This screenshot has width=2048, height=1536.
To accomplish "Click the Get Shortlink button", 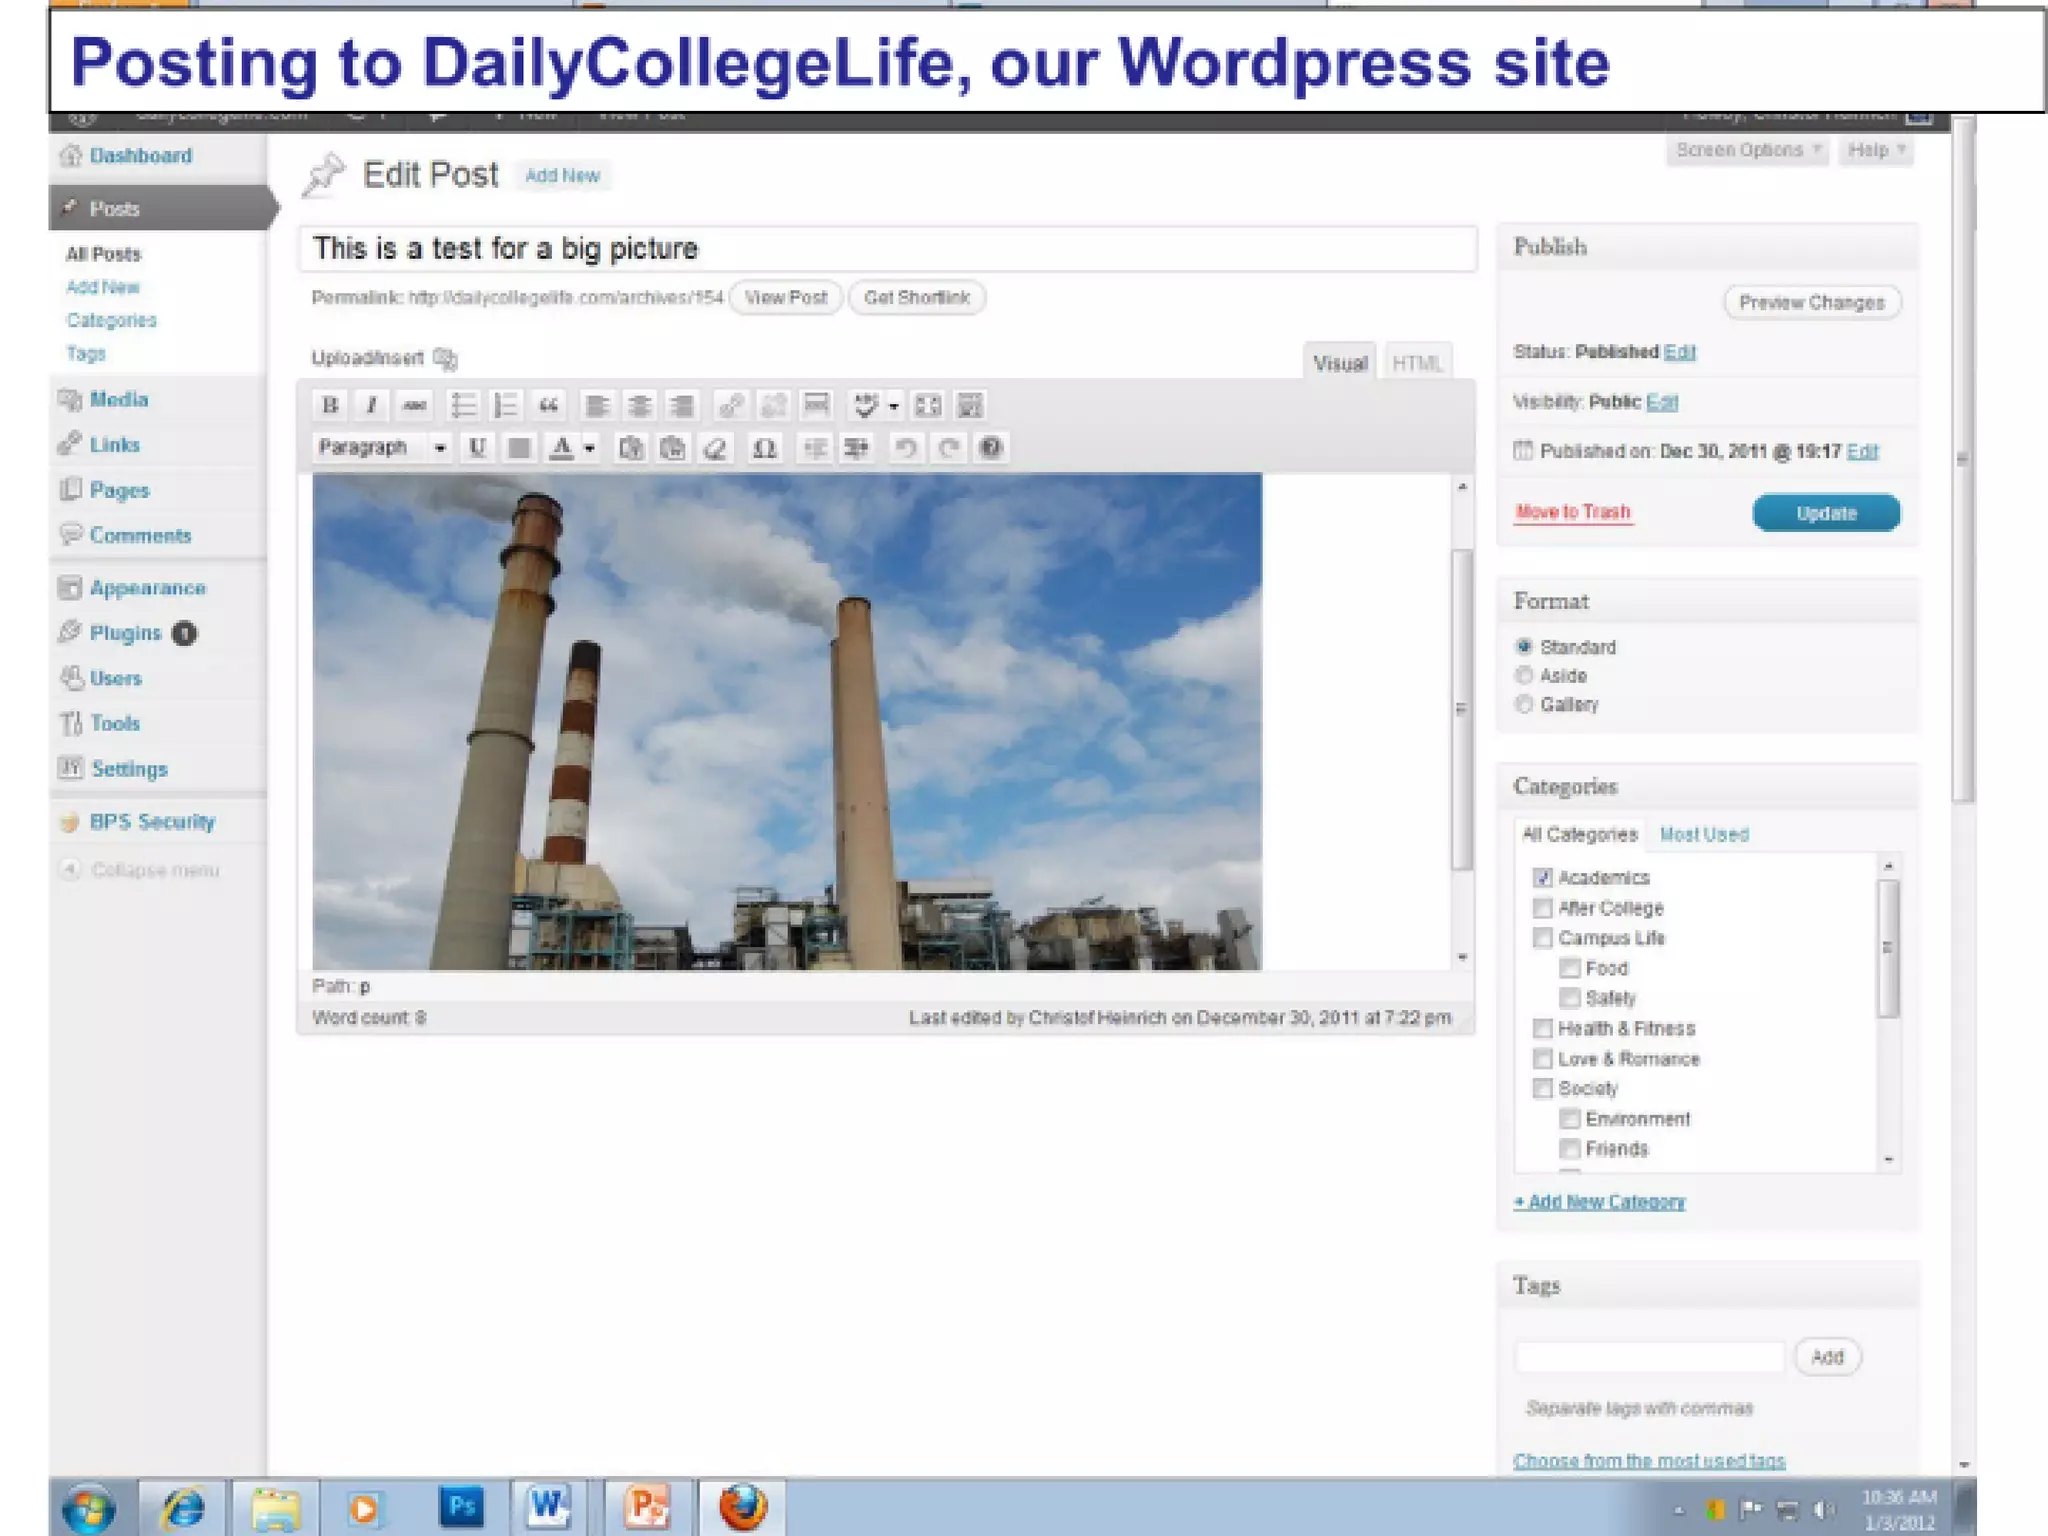I will coord(916,297).
